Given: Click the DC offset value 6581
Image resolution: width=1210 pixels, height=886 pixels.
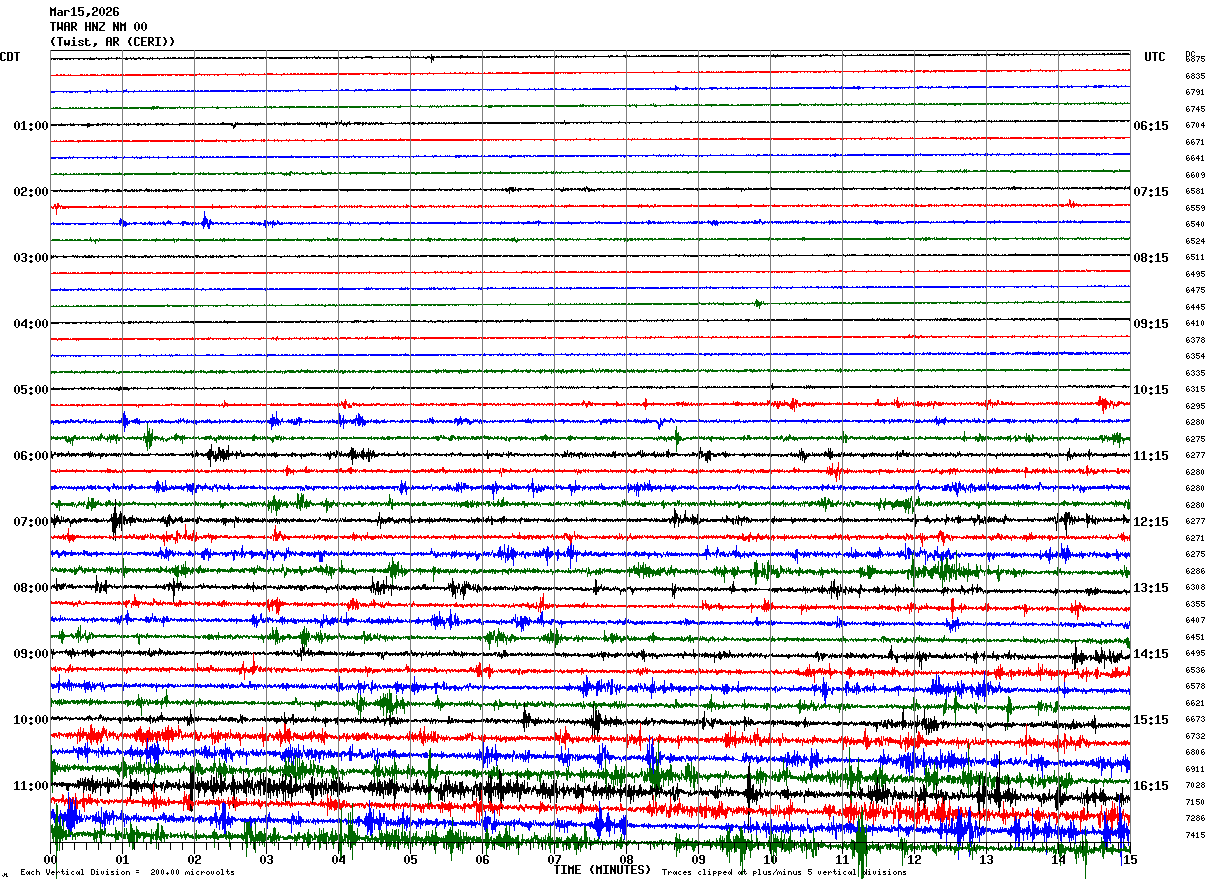Looking at the screenshot, I should tap(1195, 192).
